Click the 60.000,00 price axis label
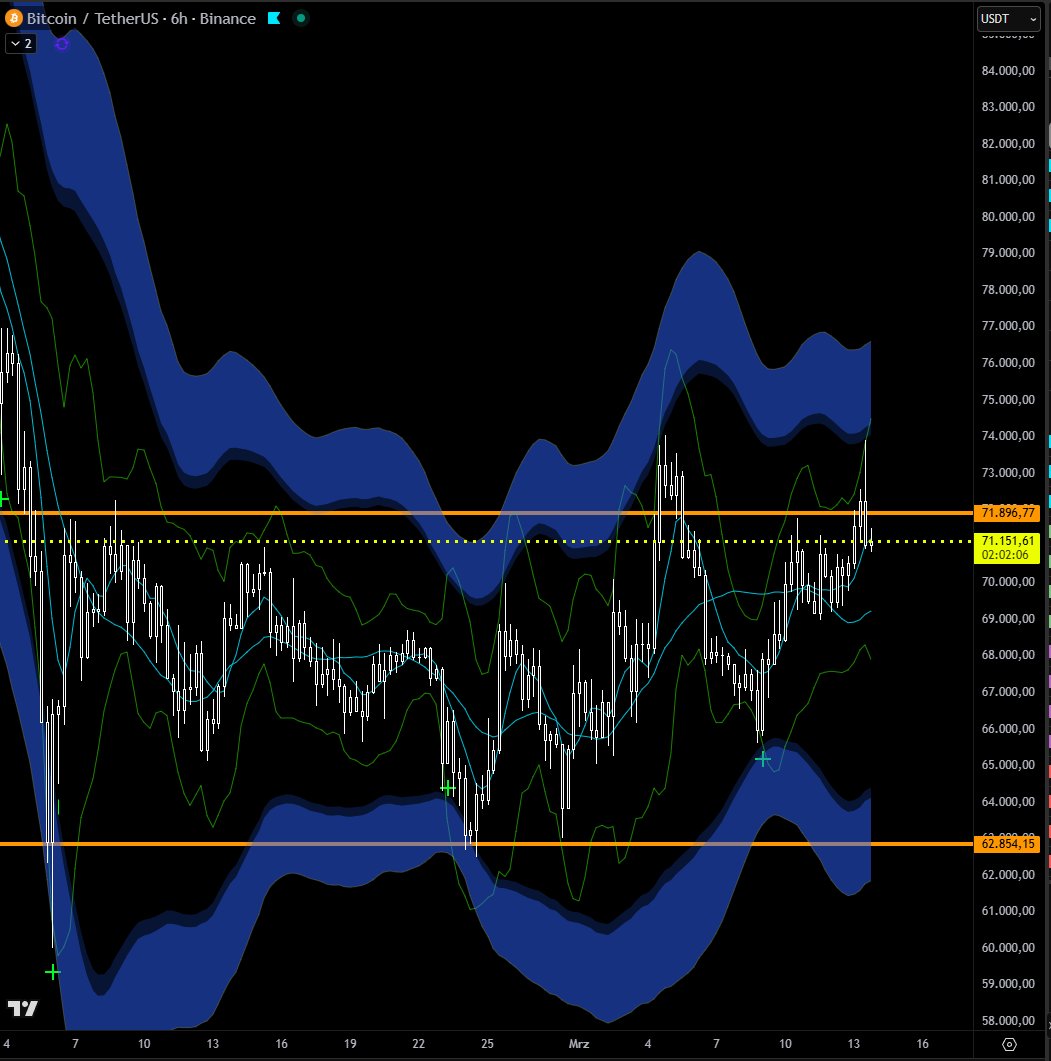The height and width of the screenshot is (1061, 1051). [1008, 947]
